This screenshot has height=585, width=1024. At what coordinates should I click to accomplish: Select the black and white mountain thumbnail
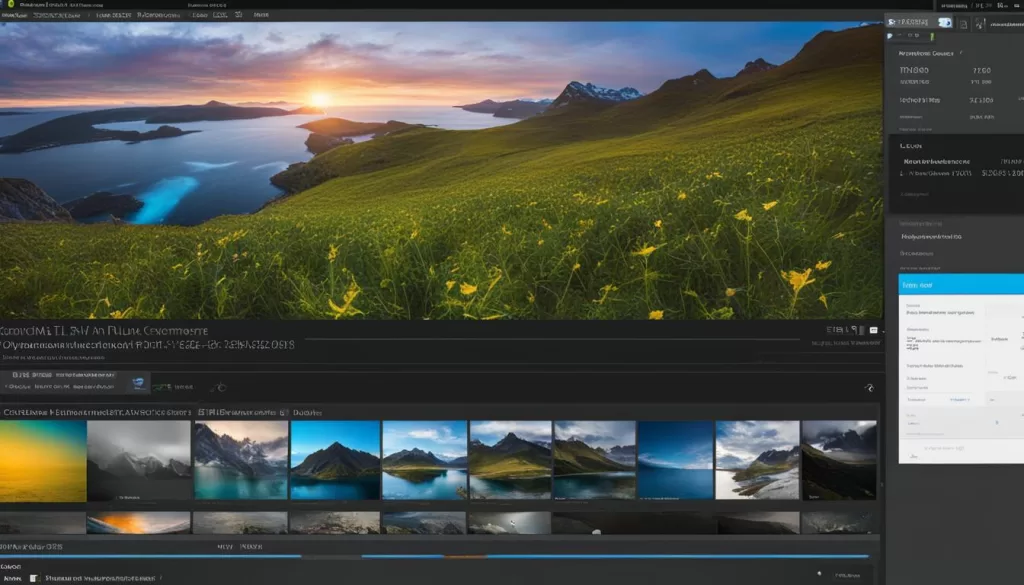click(x=138, y=460)
